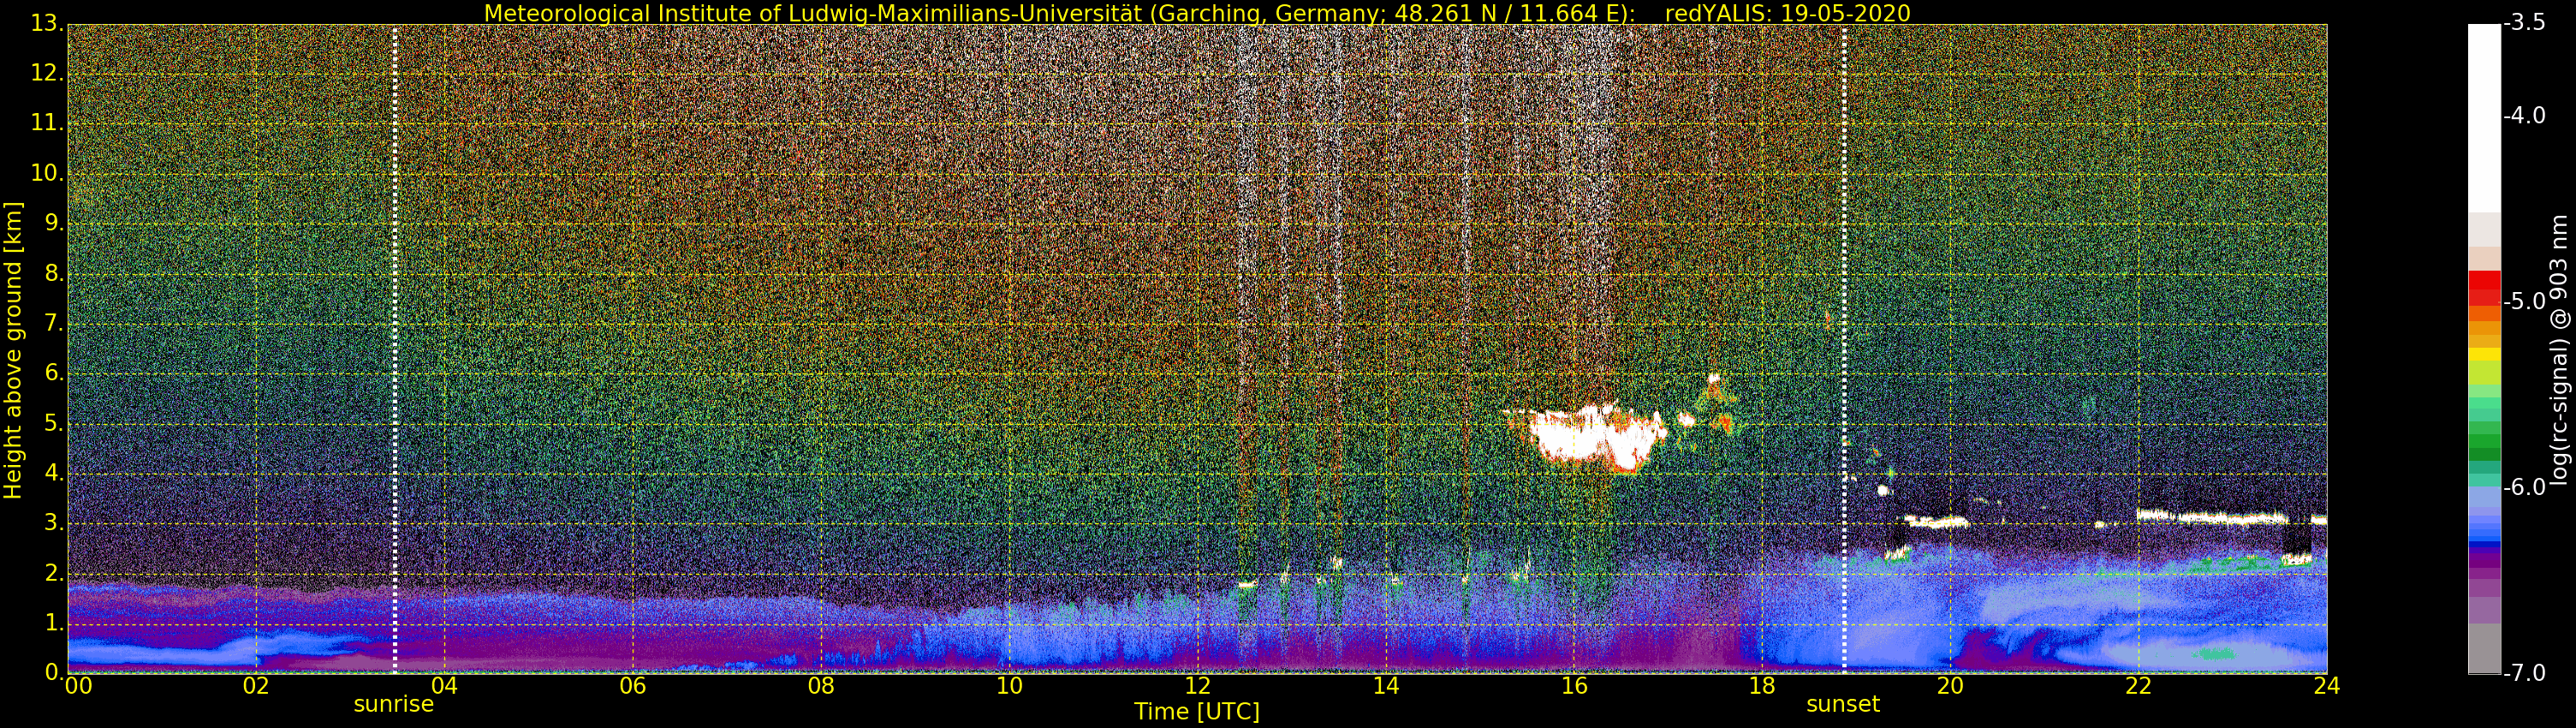Click the '-6.0' colorbar tick value
Viewport: 2576px width, 728px height.
[x=2525, y=488]
